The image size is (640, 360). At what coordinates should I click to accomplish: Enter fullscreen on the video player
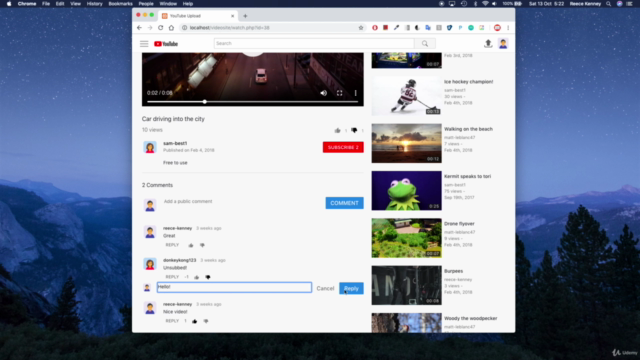click(340, 93)
